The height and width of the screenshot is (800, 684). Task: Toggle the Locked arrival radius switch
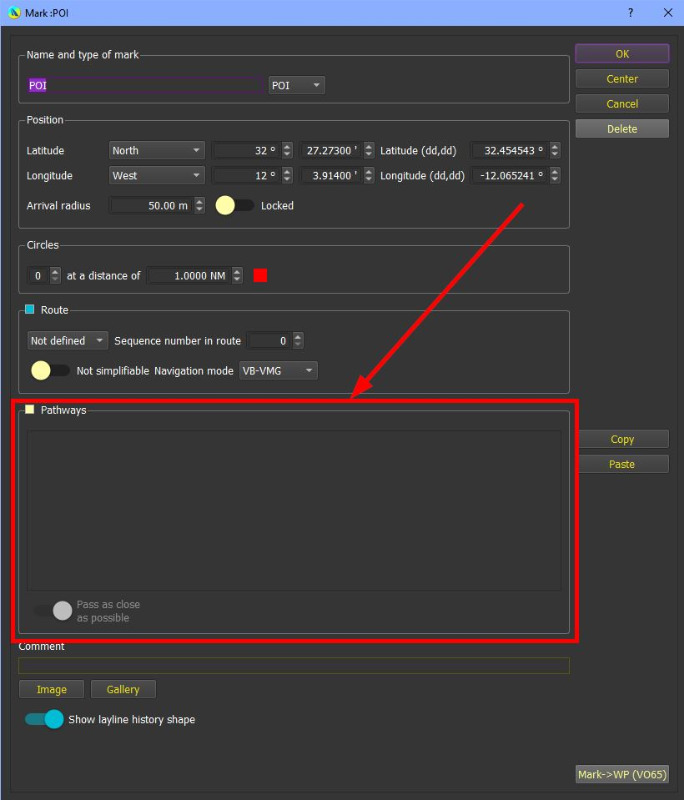235,205
